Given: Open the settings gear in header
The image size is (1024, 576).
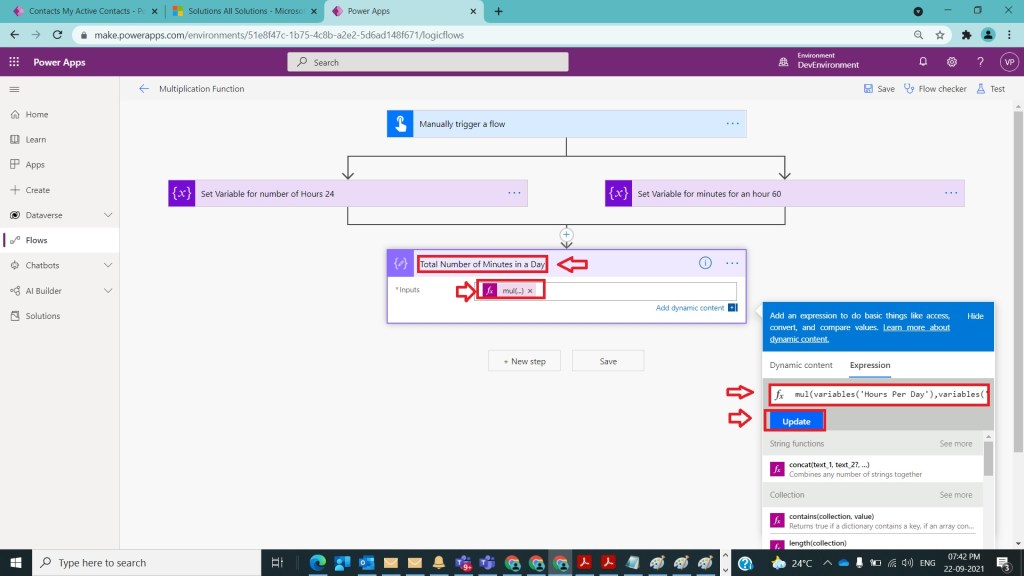Looking at the screenshot, I should click(x=952, y=62).
